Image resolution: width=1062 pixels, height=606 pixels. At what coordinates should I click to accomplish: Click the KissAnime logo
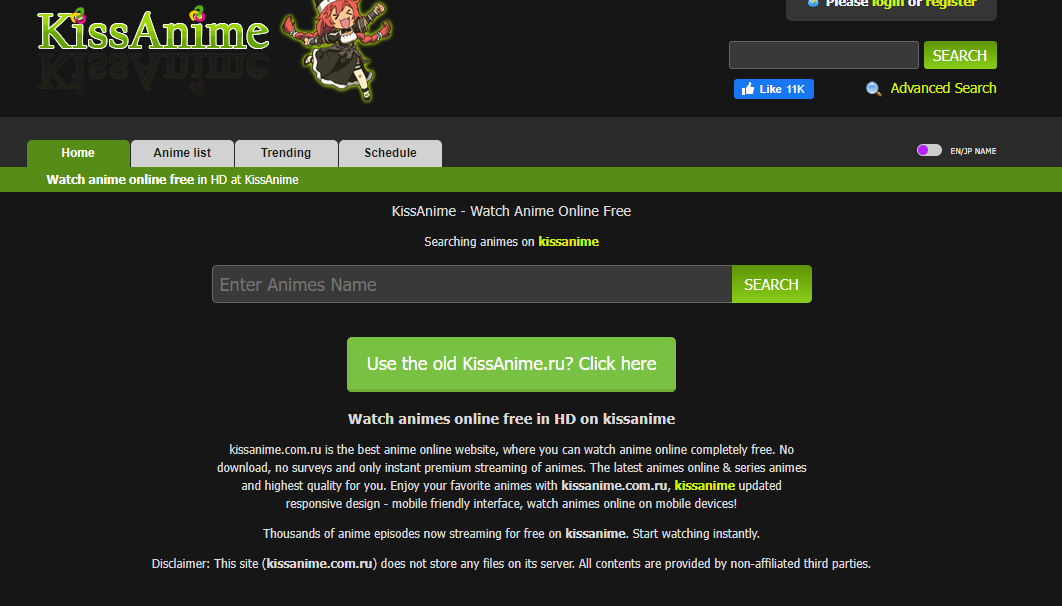tap(153, 30)
